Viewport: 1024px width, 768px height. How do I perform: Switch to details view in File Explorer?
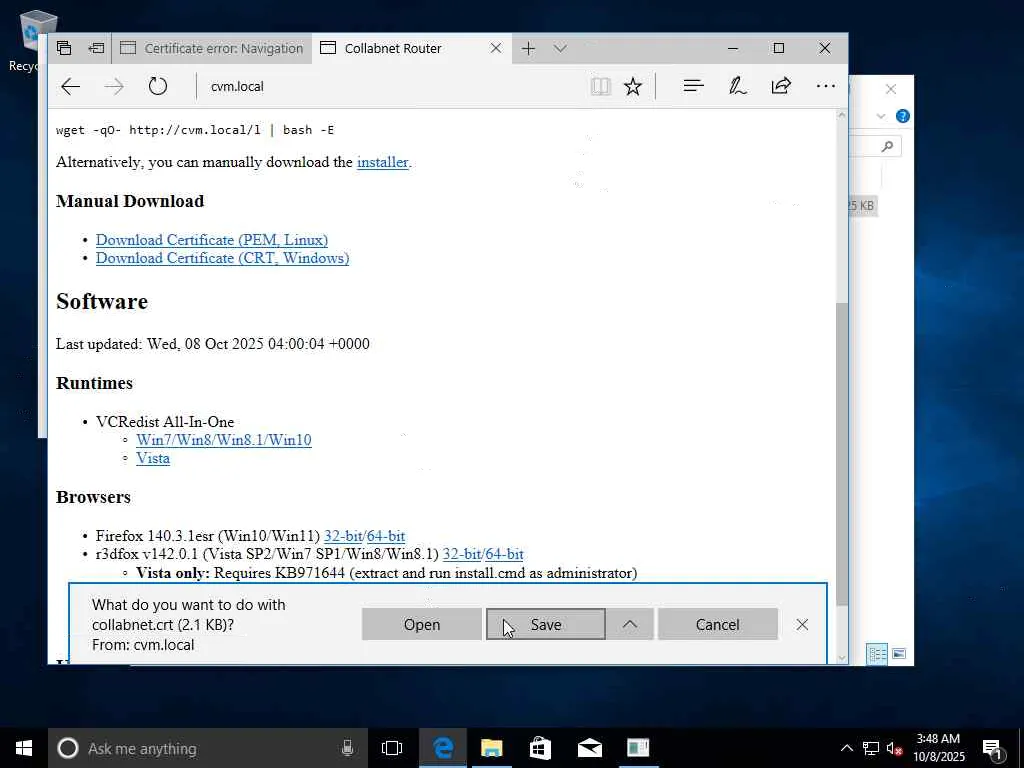click(x=876, y=654)
